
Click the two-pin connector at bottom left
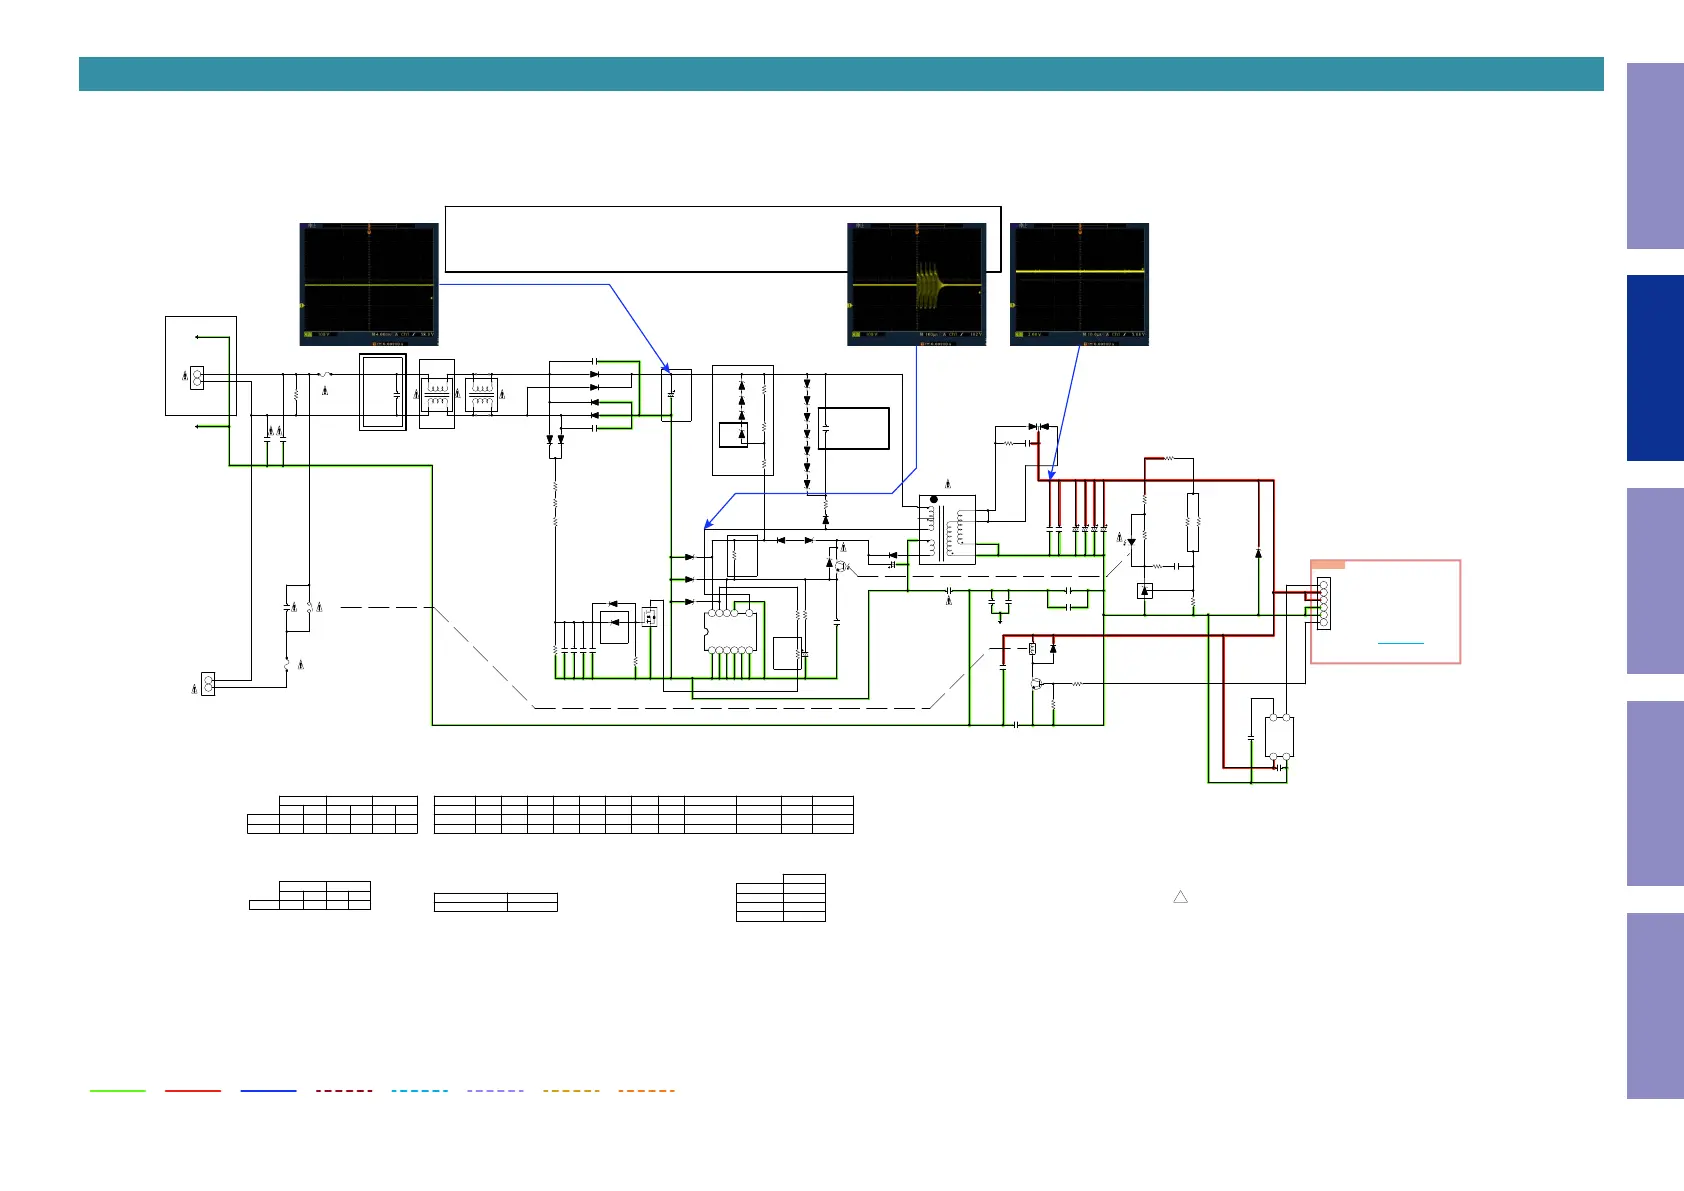tap(208, 684)
